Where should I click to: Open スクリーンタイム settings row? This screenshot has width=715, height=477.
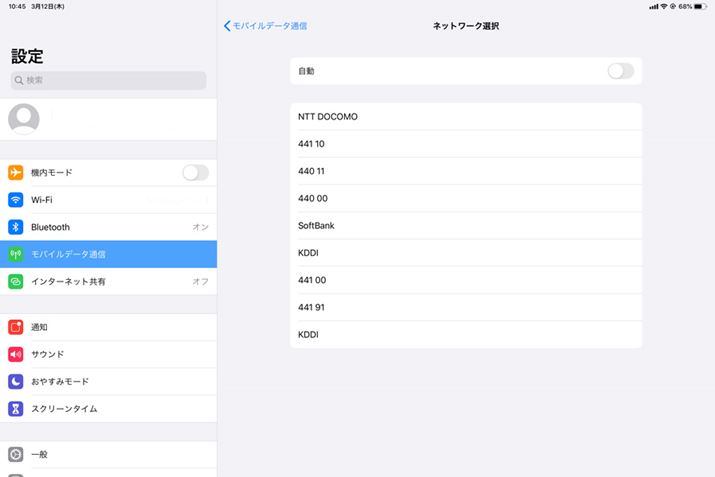109,409
